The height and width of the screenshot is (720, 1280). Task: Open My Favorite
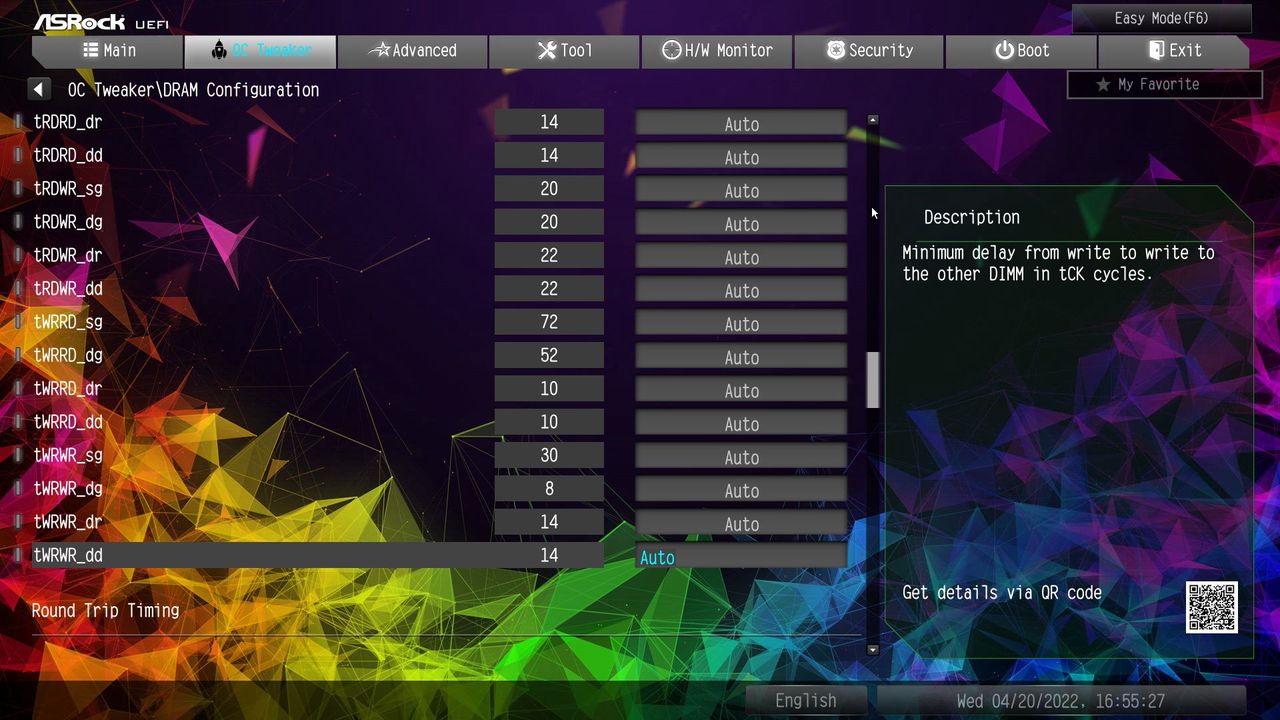click(x=1165, y=85)
